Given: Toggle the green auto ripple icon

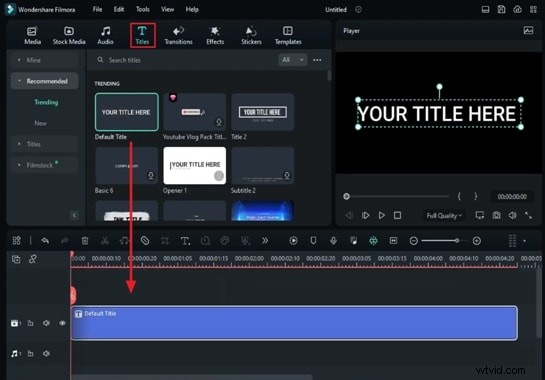Looking at the screenshot, I should (373, 241).
